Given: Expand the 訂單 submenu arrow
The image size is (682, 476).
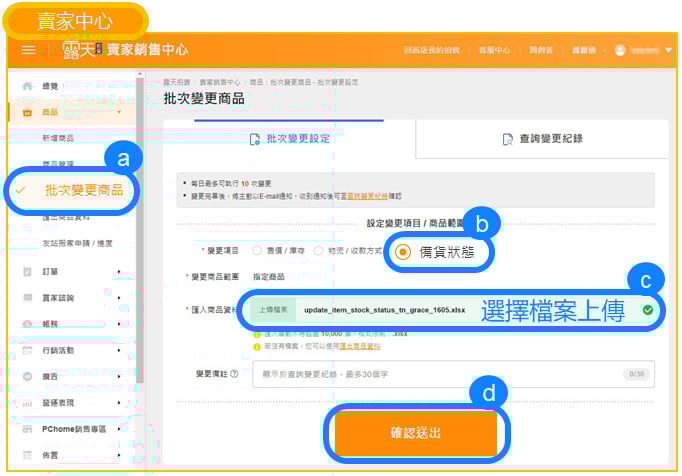Looking at the screenshot, I should (119, 271).
